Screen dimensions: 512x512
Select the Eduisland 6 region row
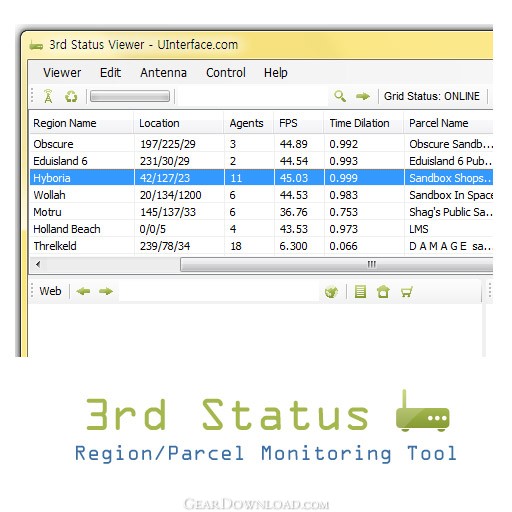click(261, 161)
